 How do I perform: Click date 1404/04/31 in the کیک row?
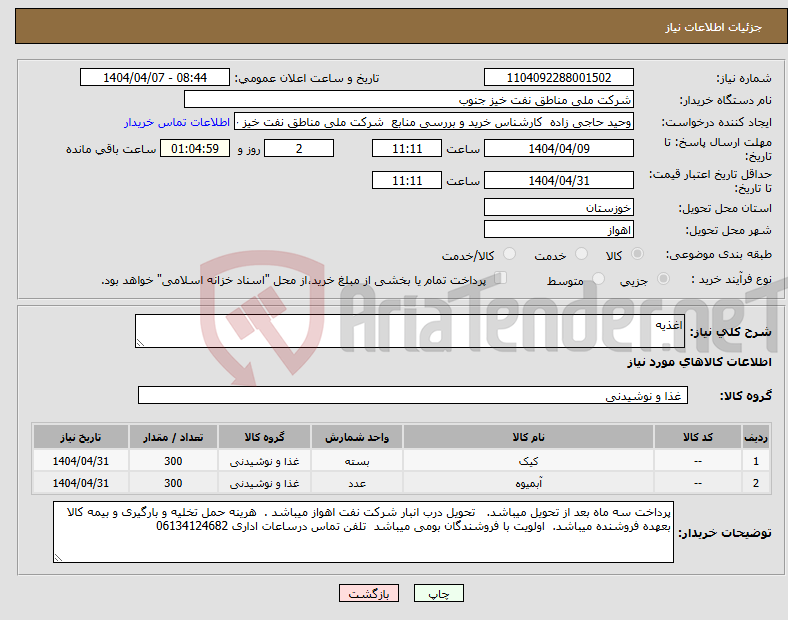click(81, 461)
